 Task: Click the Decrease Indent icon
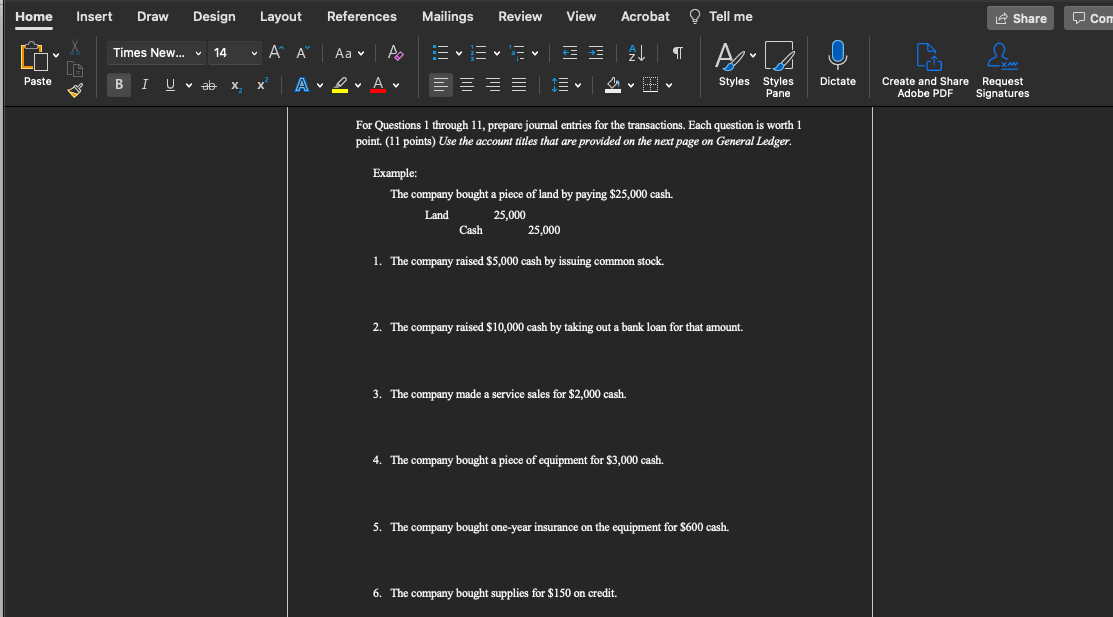coord(570,52)
